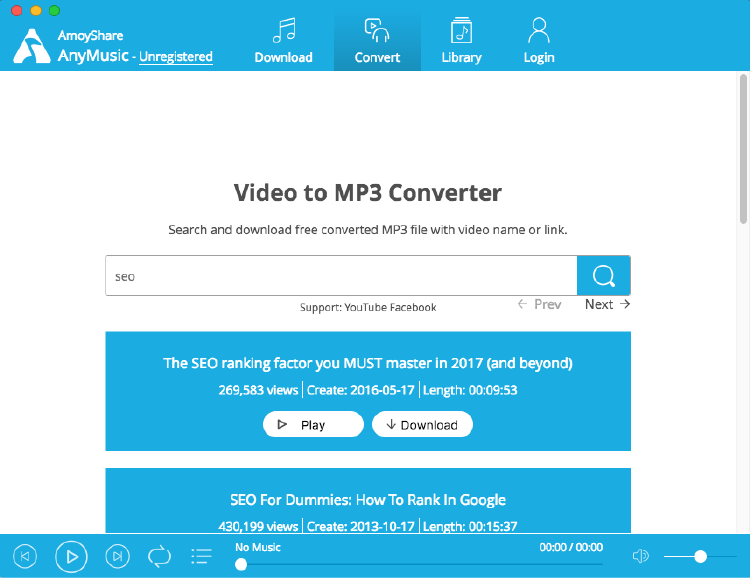Click the Video to MP3 Converter heading
The width and height of the screenshot is (750, 578).
[368, 193]
